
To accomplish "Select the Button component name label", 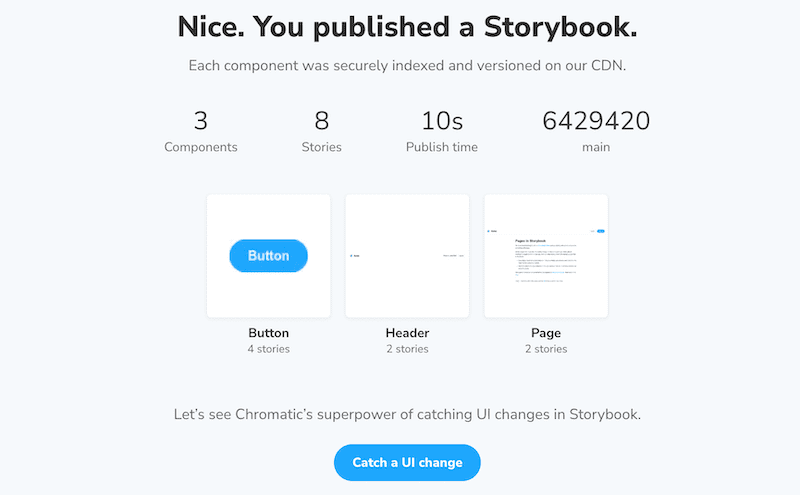I will pyautogui.click(x=268, y=333).
